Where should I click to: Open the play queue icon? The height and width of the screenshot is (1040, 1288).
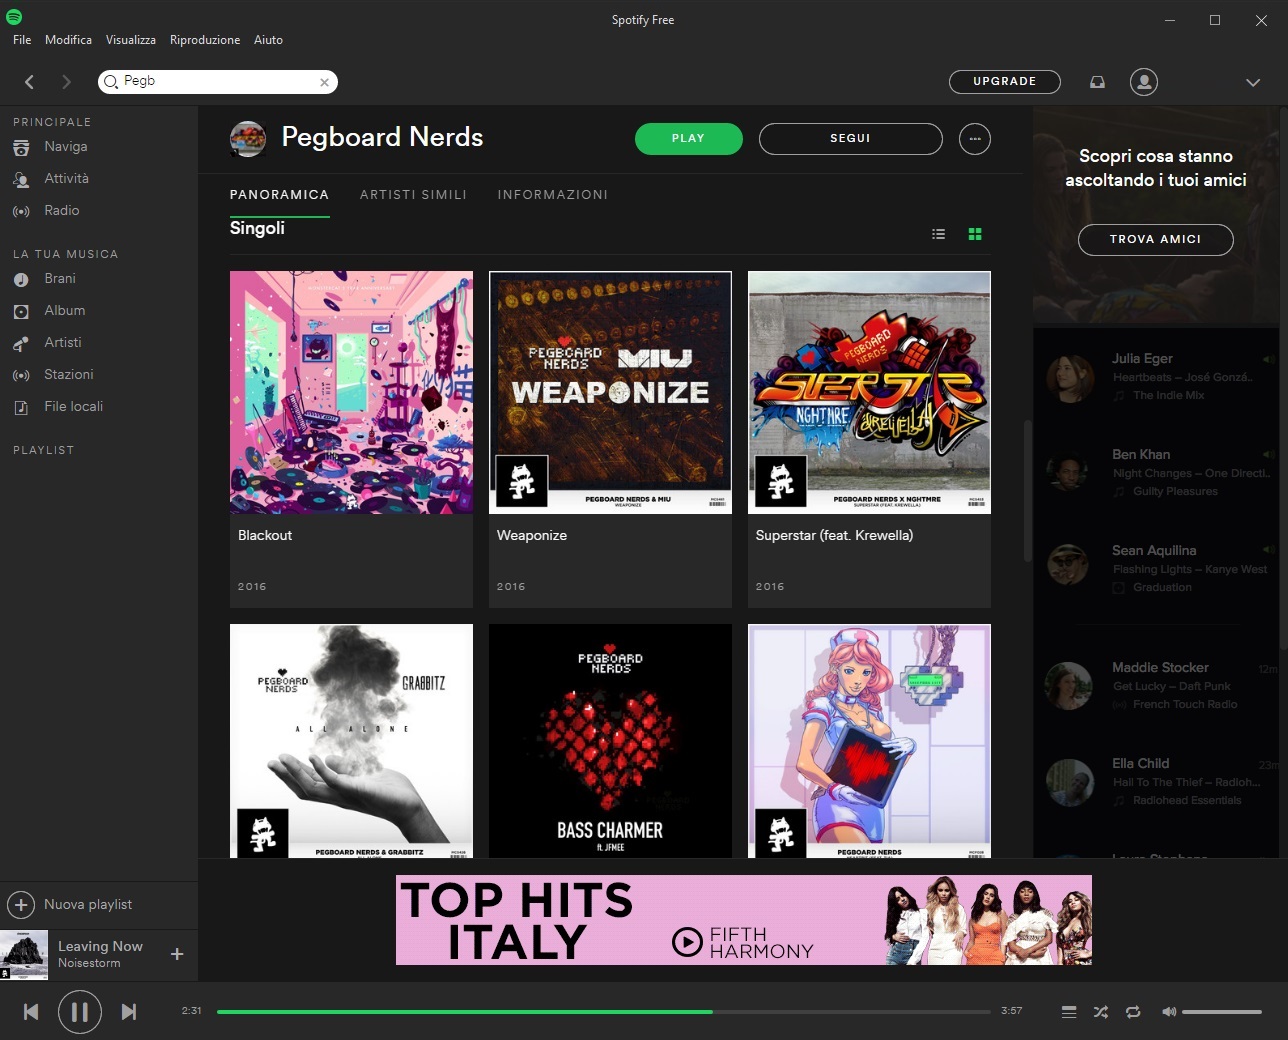click(x=1069, y=1012)
